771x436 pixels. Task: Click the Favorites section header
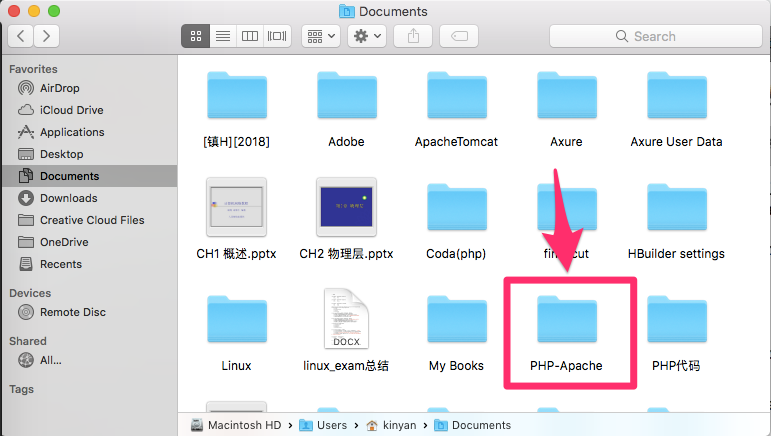[33, 69]
